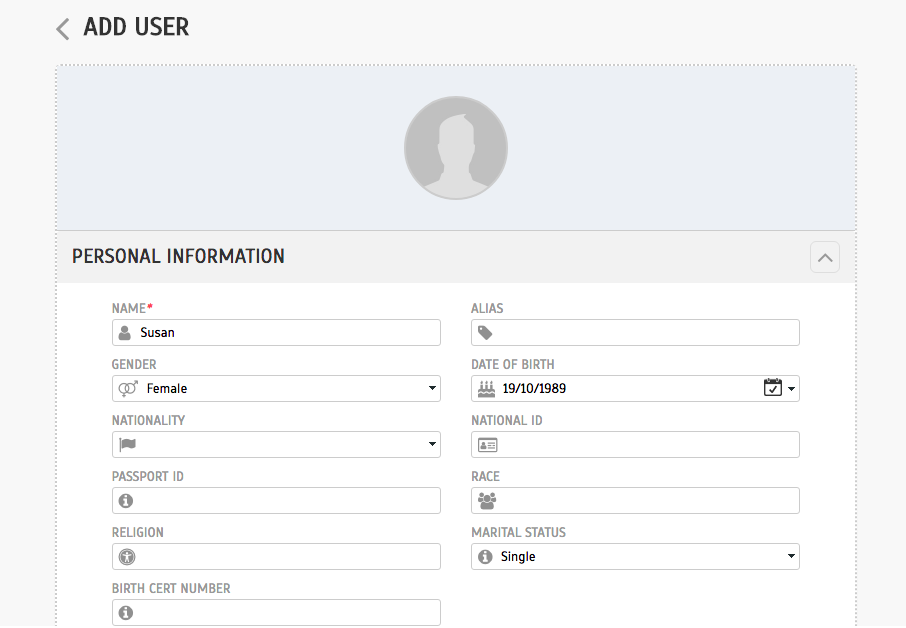Focus the Birth Cert Number input field

(276, 612)
